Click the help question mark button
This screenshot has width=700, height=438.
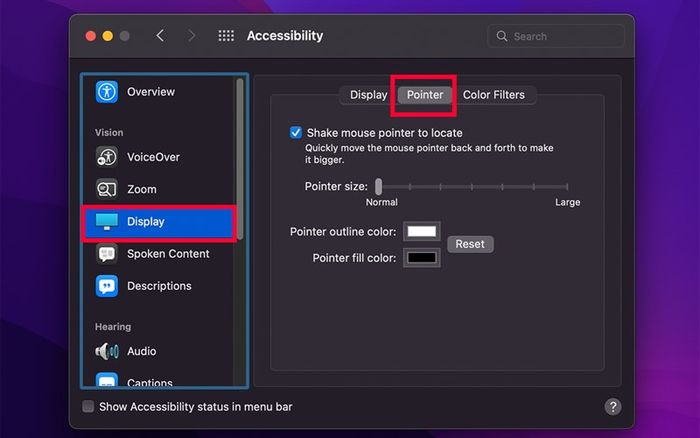613,407
